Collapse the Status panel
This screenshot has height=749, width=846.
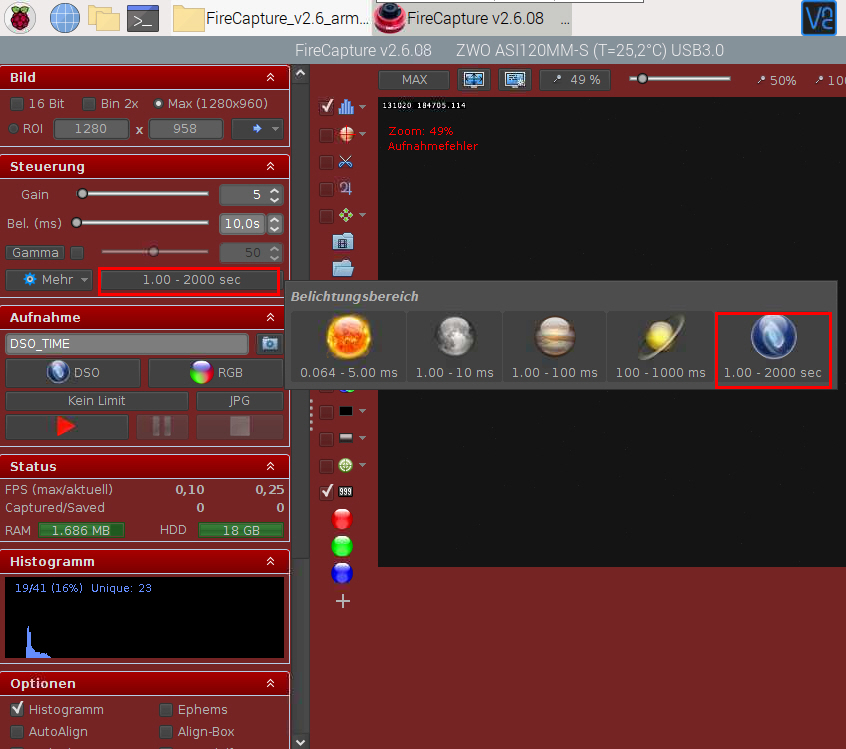click(270, 466)
